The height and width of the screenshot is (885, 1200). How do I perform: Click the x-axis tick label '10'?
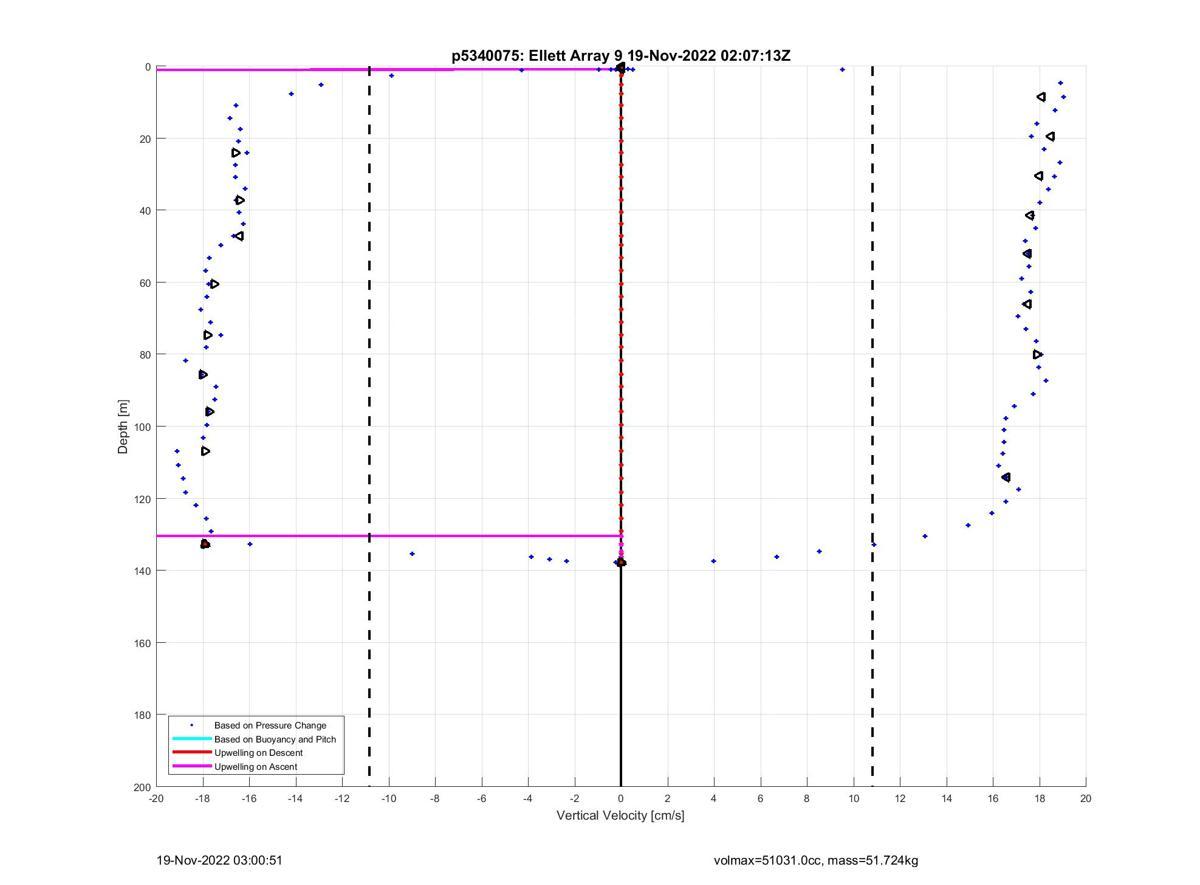click(x=853, y=798)
